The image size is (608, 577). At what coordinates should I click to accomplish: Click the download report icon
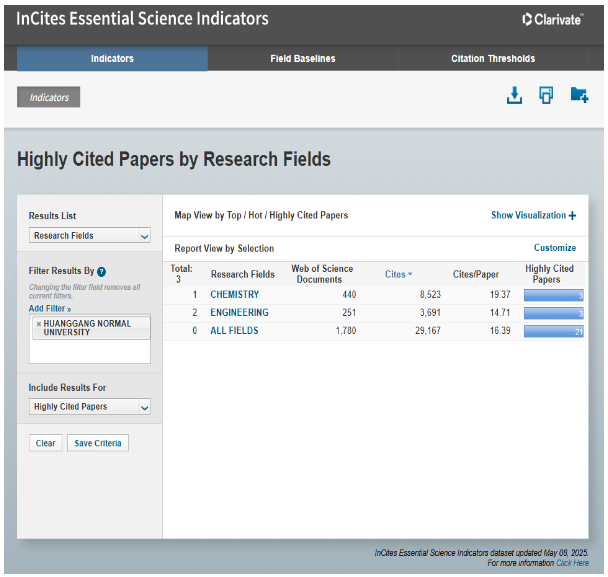(x=514, y=96)
